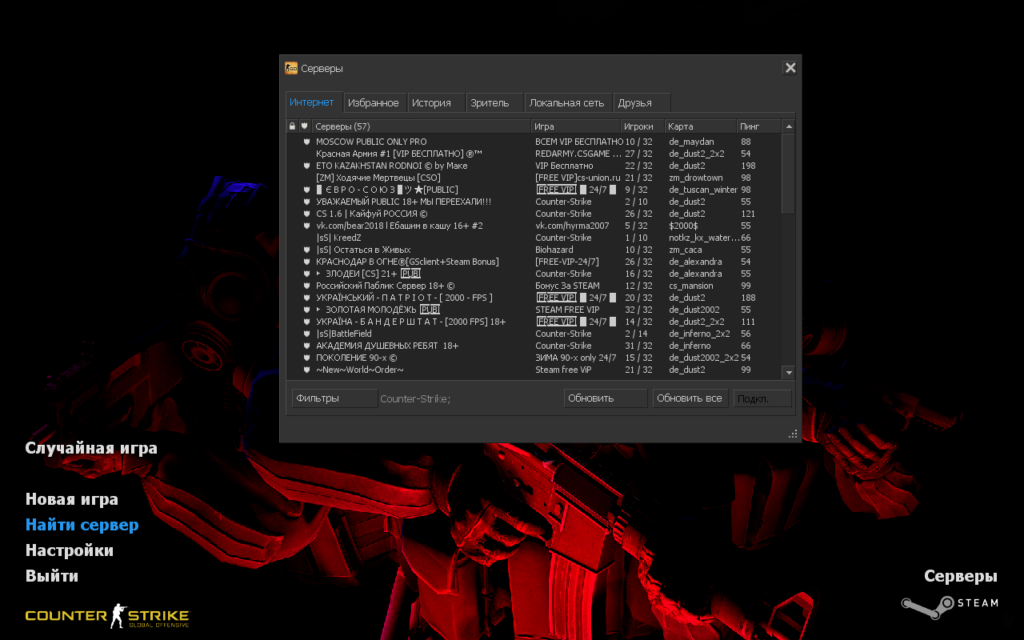The height and width of the screenshot is (640, 1024).
Task: Click shield icon of ПОКОЛЕНИЕ 90-х server
Action: (x=306, y=358)
